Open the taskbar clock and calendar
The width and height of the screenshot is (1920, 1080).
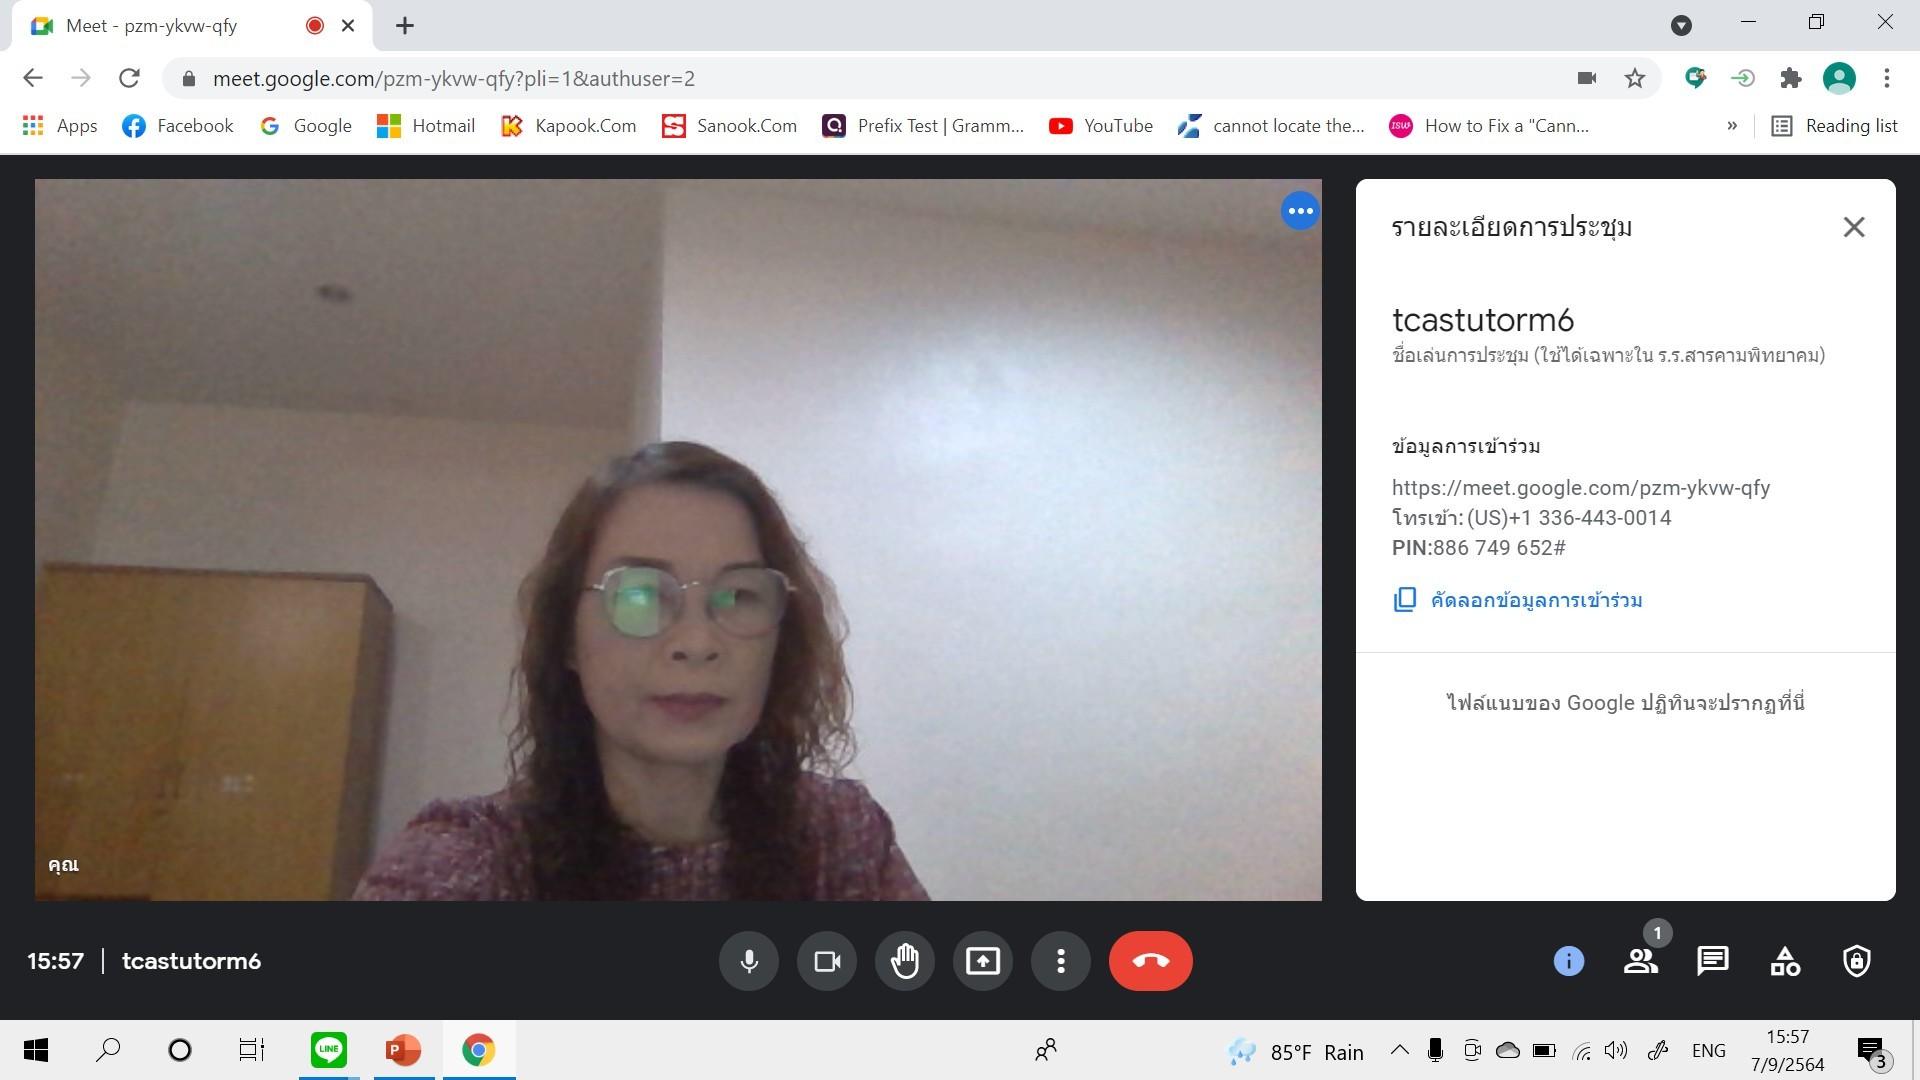tap(1787, 1050)
